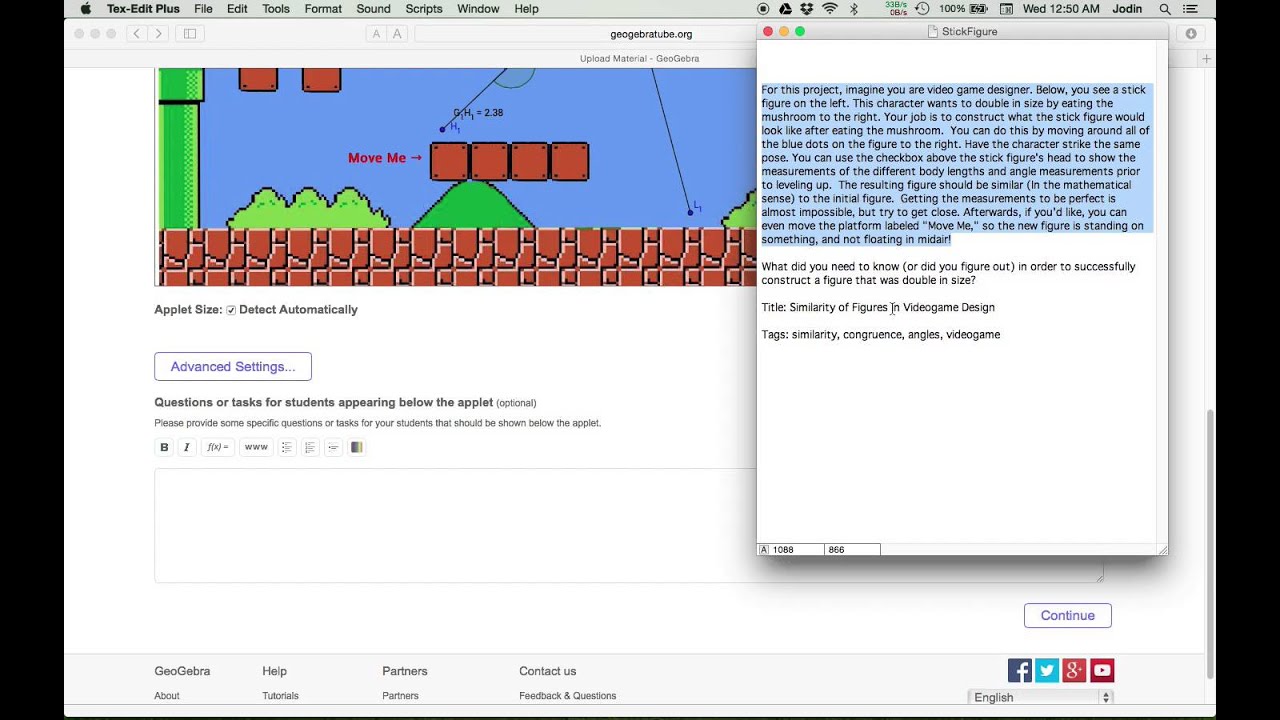
Task: Open GeoGebra Twitter page icon
Action: pyautogui.click(x=1047, y=670)
